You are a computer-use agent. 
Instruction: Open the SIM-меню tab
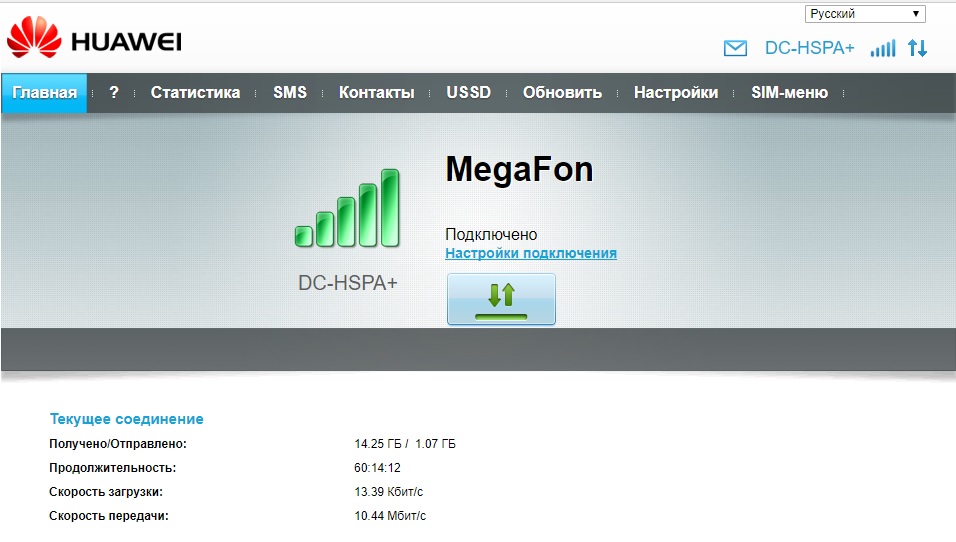(790, 93)
